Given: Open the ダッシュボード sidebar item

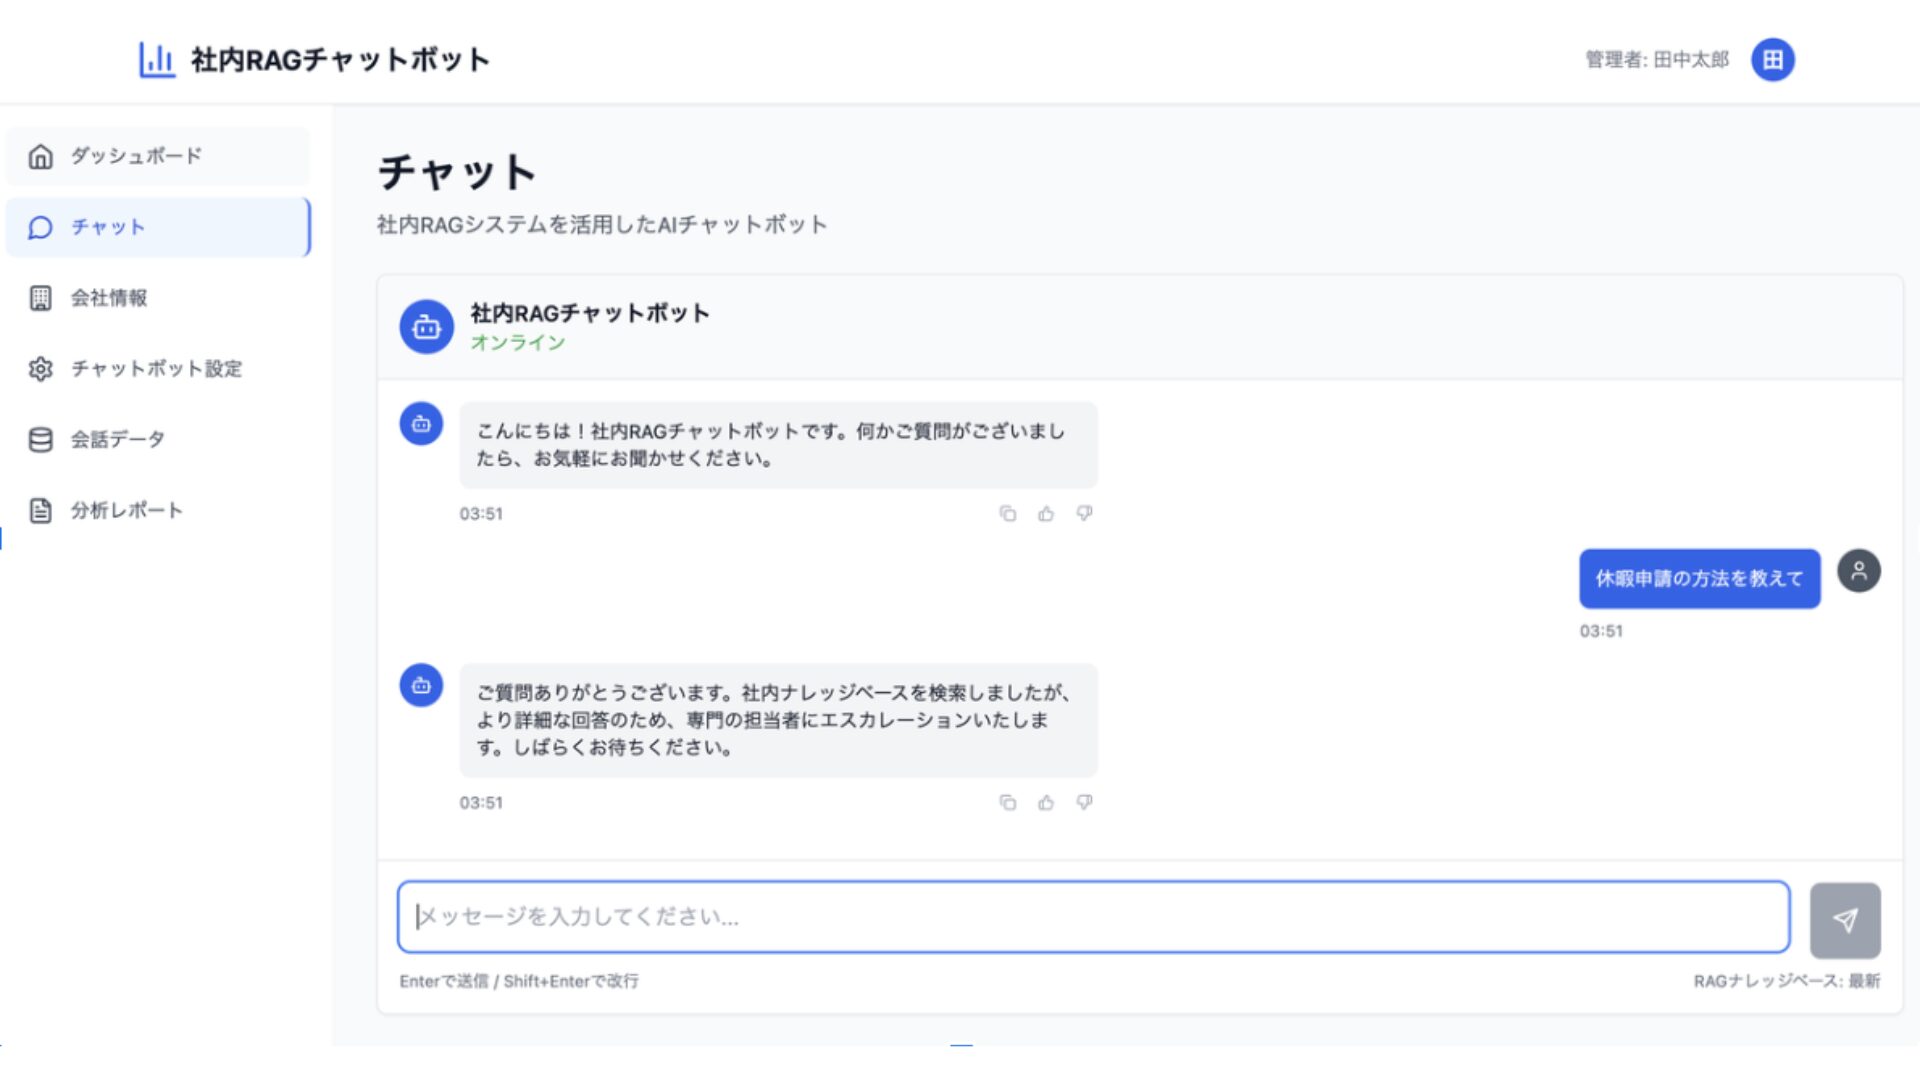Looking at the screenshot, I should tap(158, 156).
